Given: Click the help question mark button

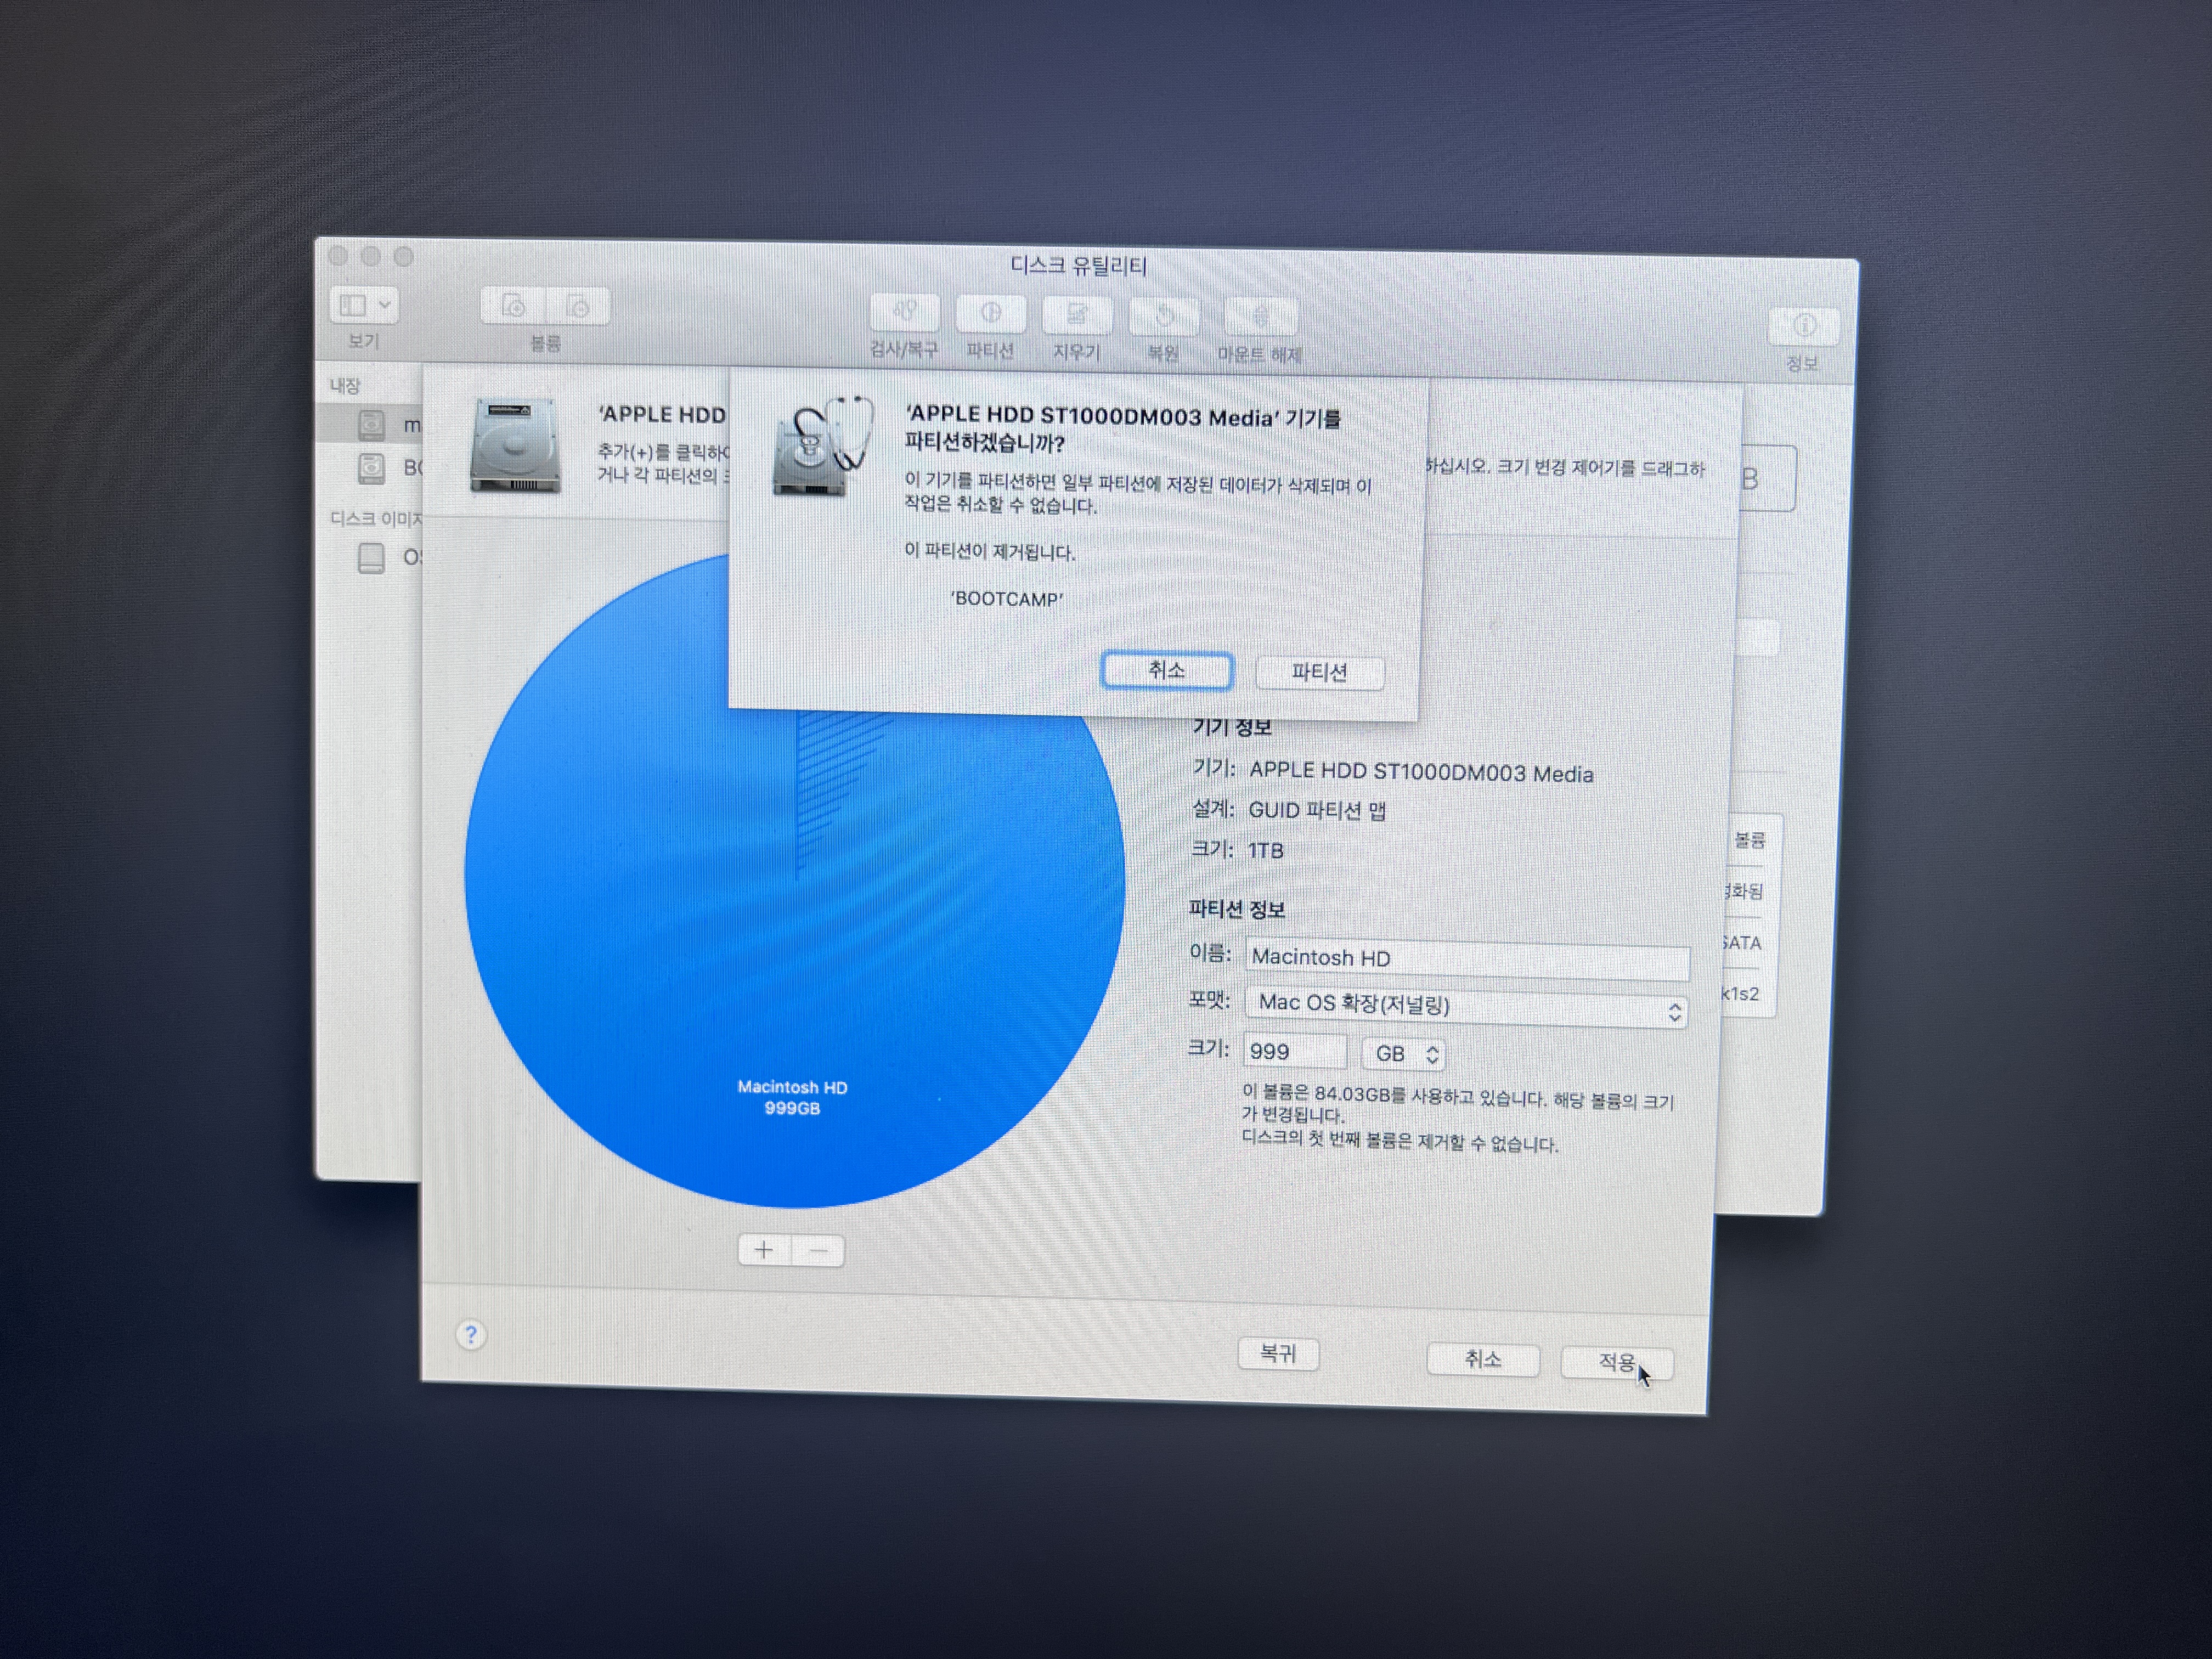Looking at the screenshot, I should click(471, 1335).
